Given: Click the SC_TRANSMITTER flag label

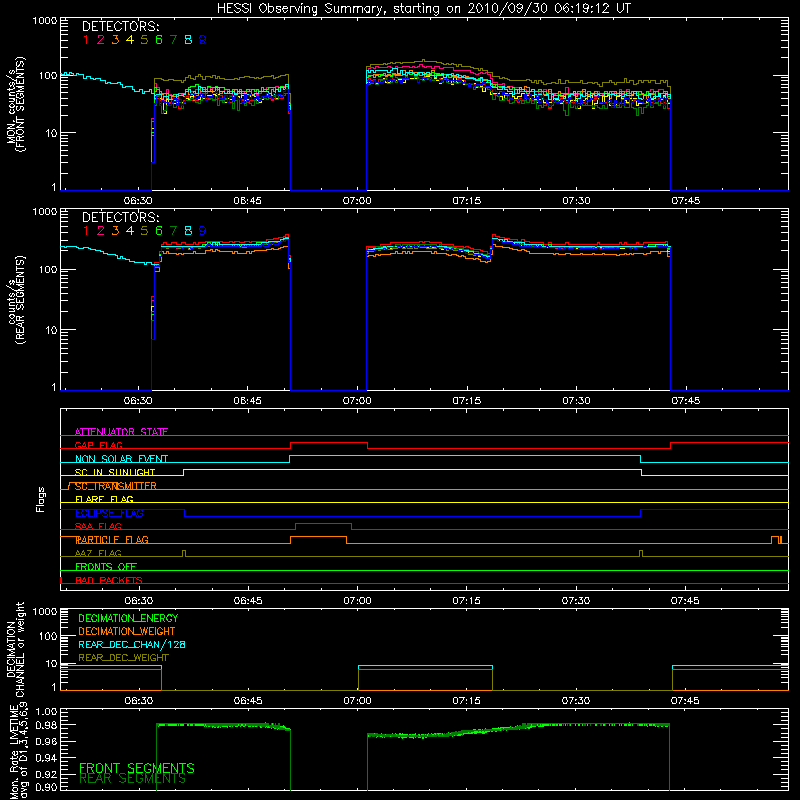Looking at the screenshot, I should [x=116, y=486].
